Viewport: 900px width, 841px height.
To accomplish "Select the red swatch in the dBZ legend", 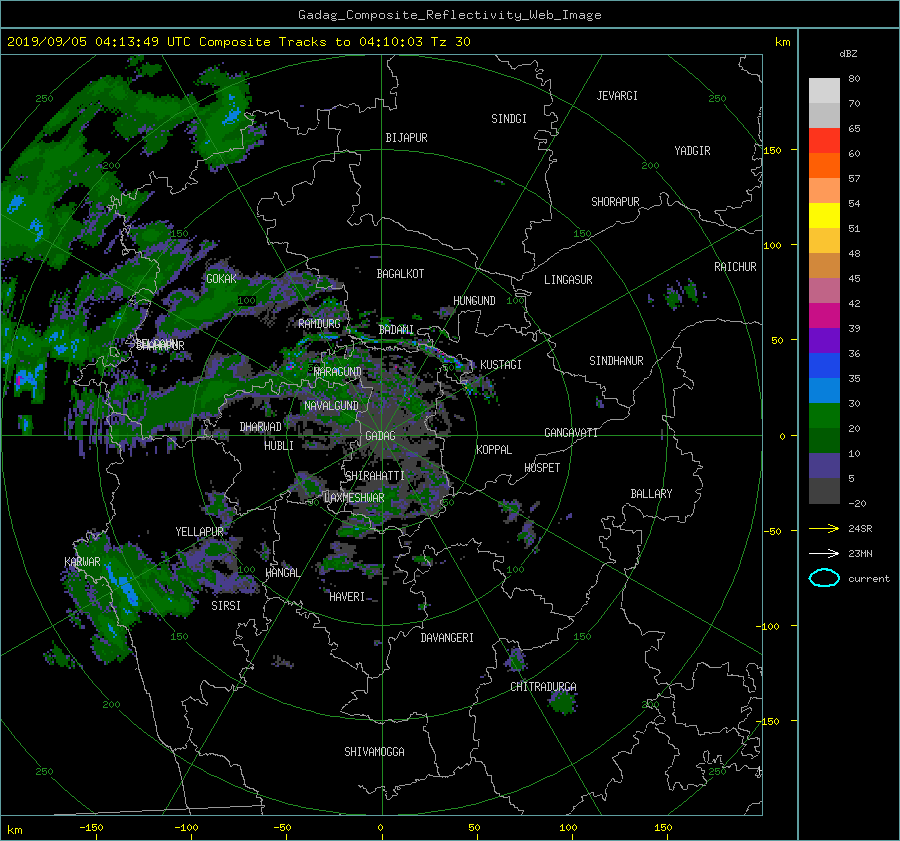I will pyautogui.click(x=824, y=140).
